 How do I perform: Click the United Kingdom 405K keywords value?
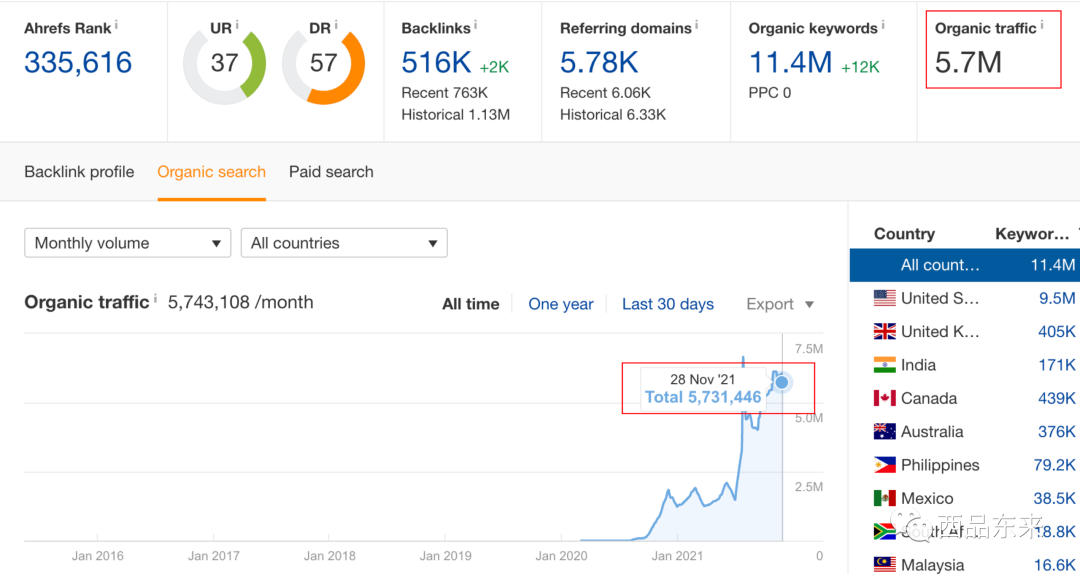point(1057,331)
